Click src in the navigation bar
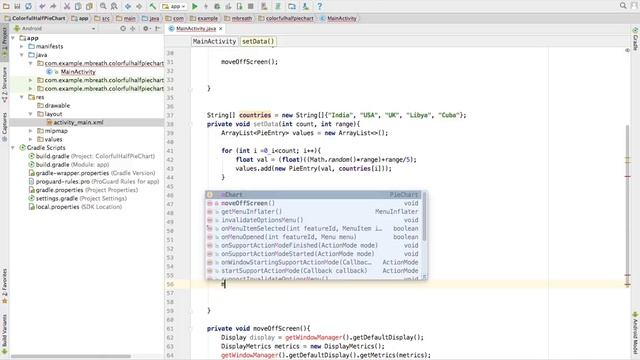640x360 pixels. (102, 18)
